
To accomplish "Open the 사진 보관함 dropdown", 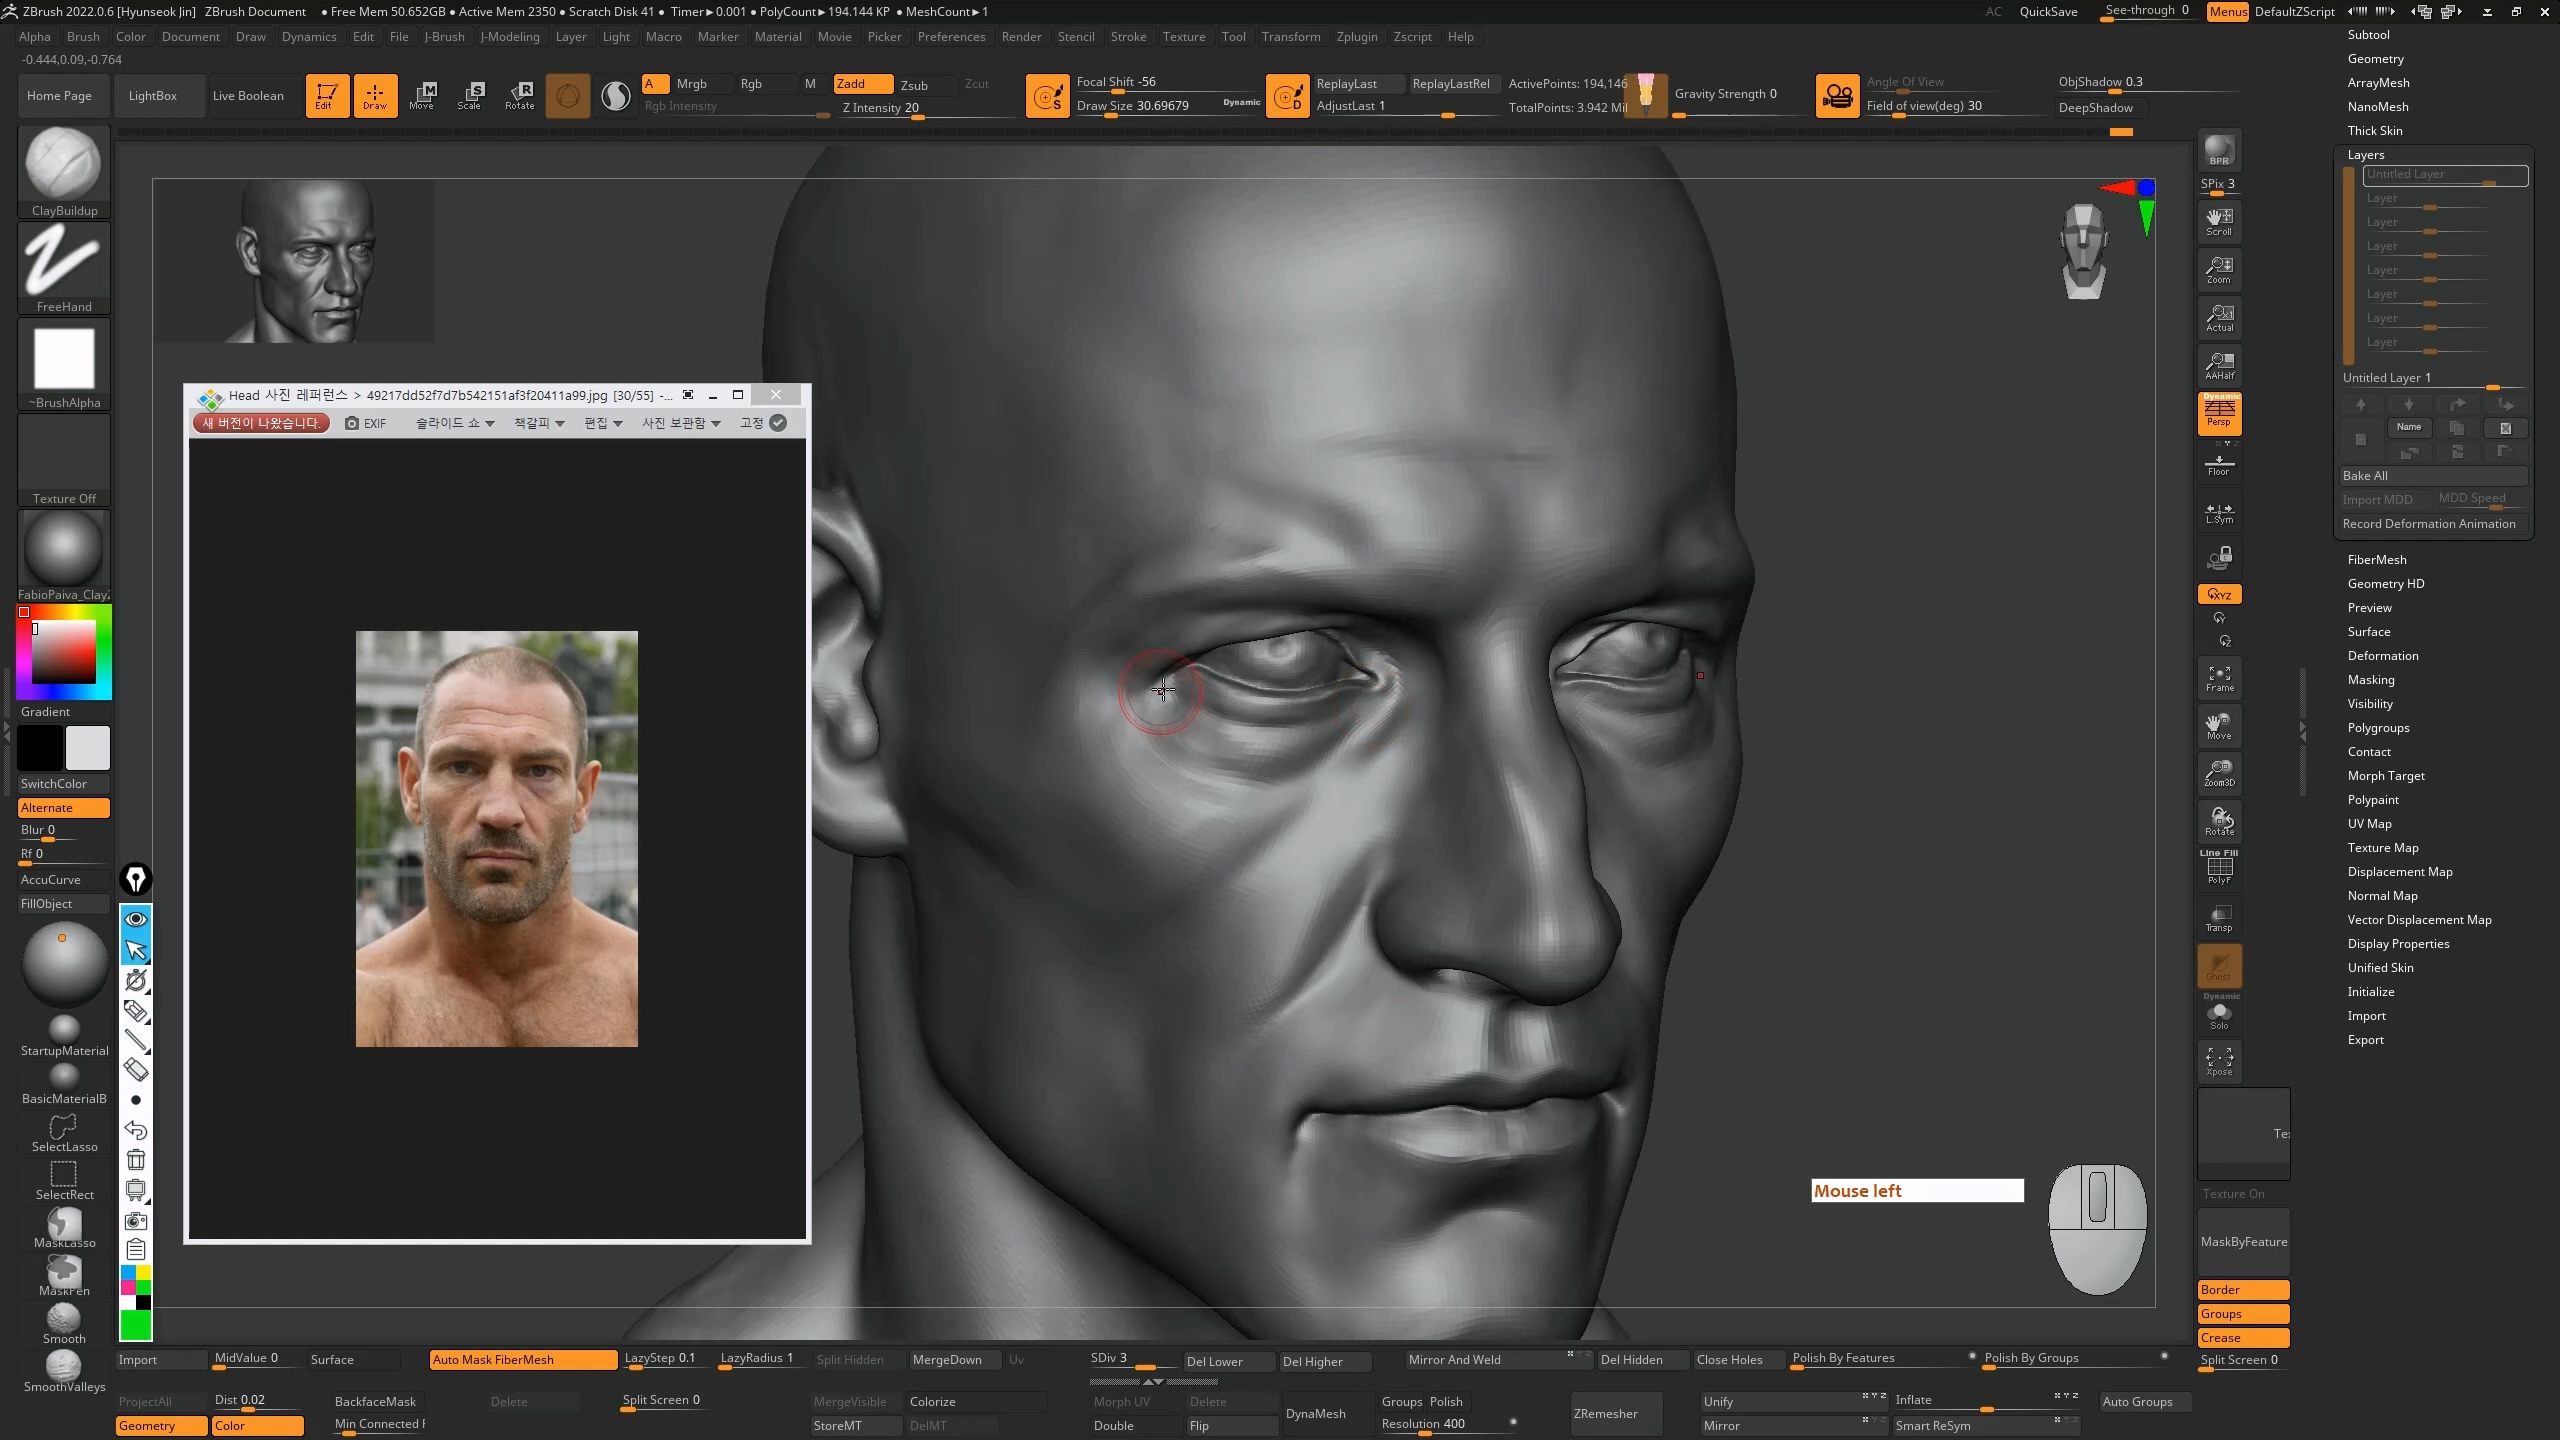I will pyautogui.click(x=681, y=423).
